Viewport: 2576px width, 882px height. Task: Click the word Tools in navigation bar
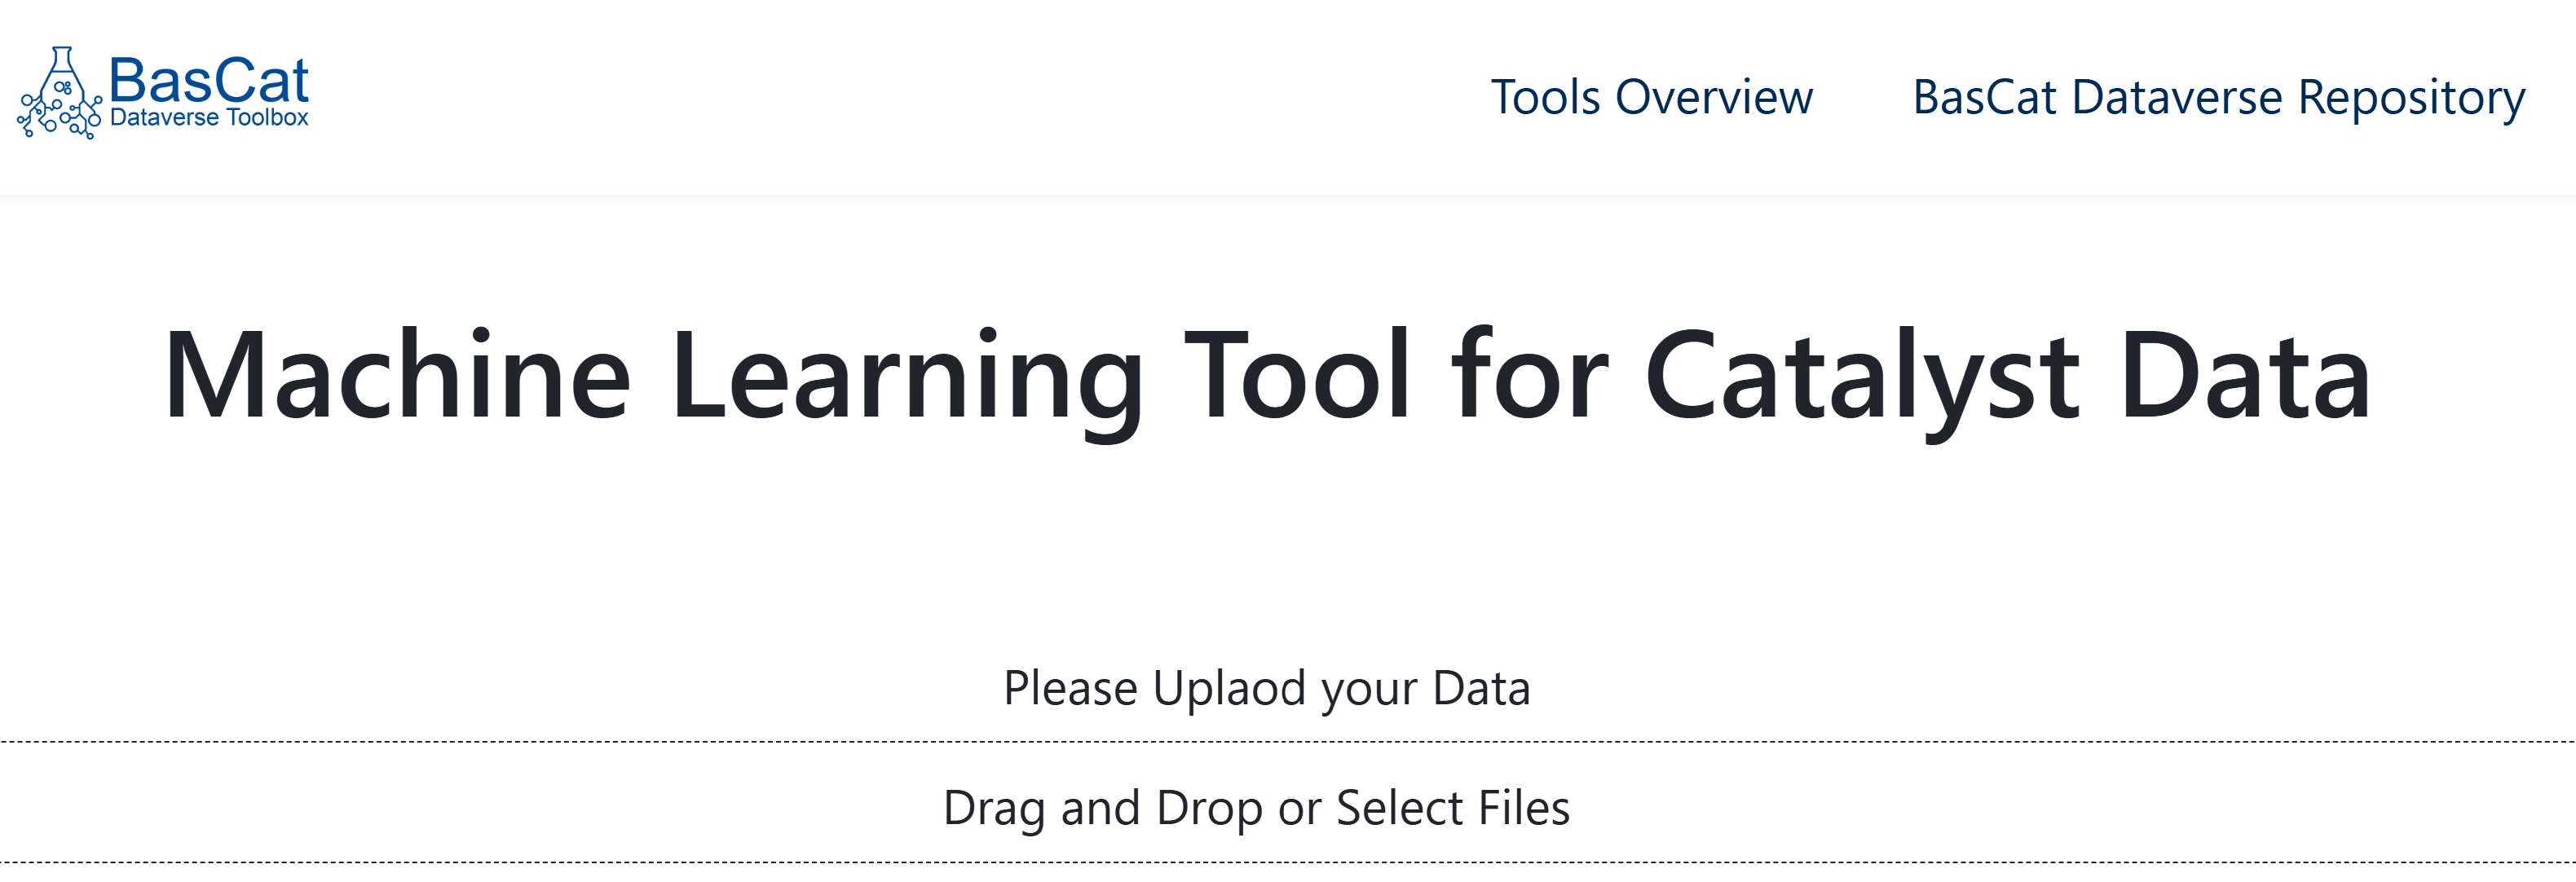[1545, 97]
